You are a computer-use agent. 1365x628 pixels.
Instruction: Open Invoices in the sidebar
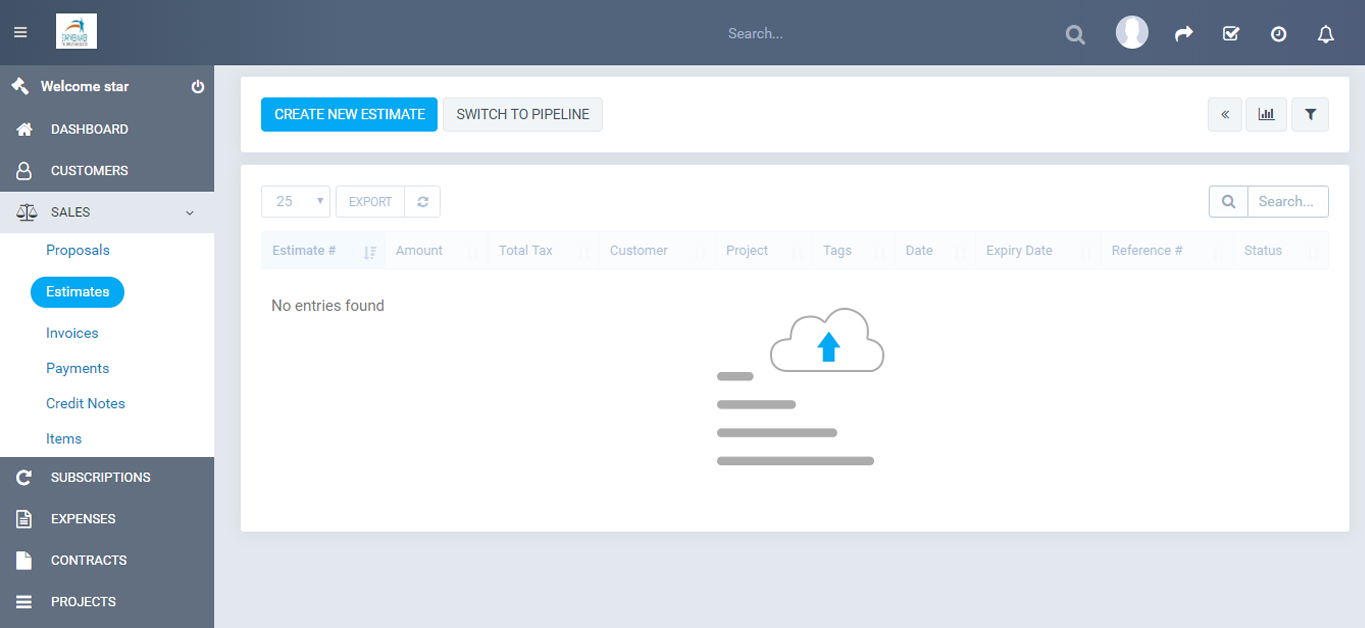tap(72, 333)
